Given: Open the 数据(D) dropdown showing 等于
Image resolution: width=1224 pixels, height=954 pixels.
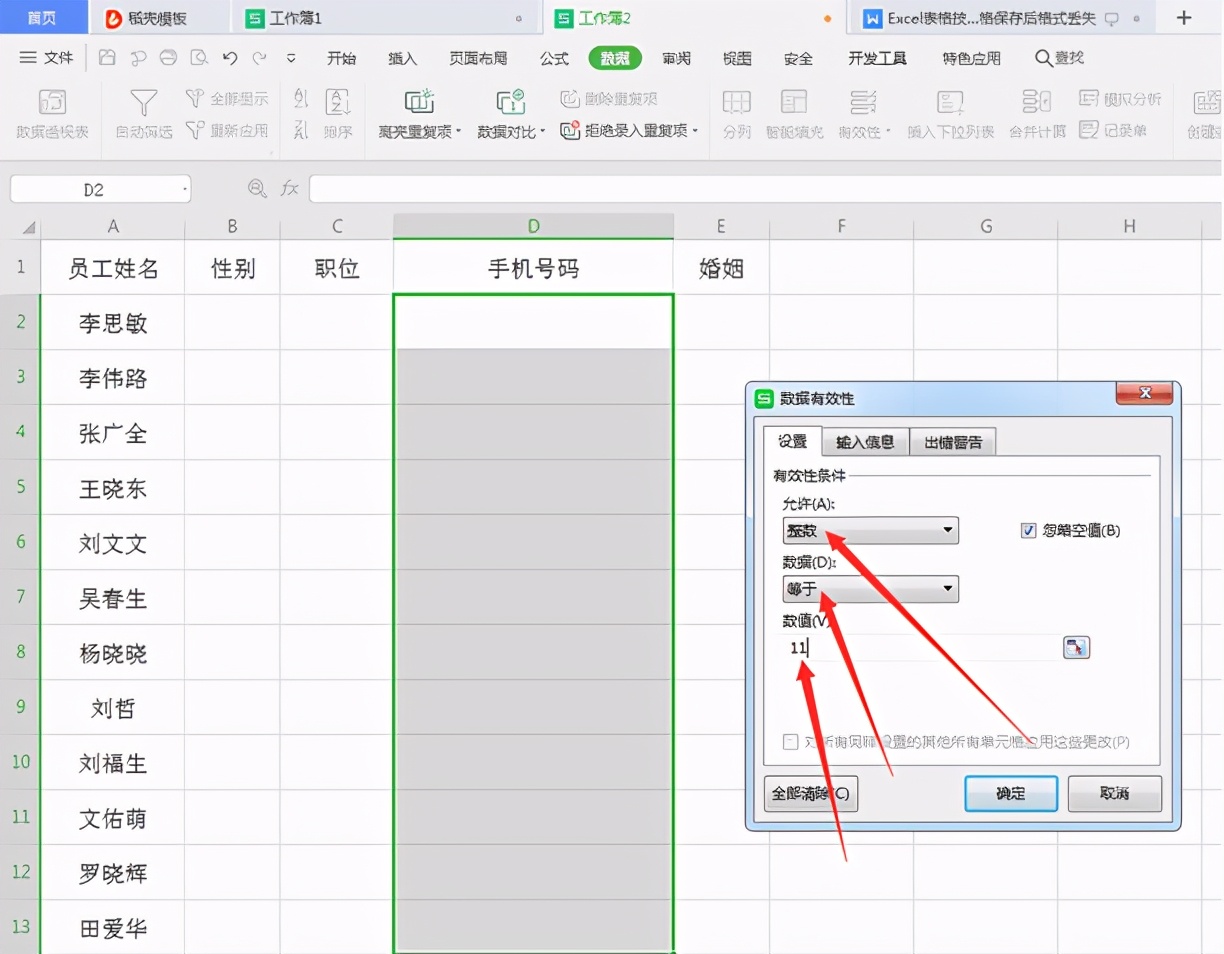Looking at the screenshot, I should (x=870, y=589).
